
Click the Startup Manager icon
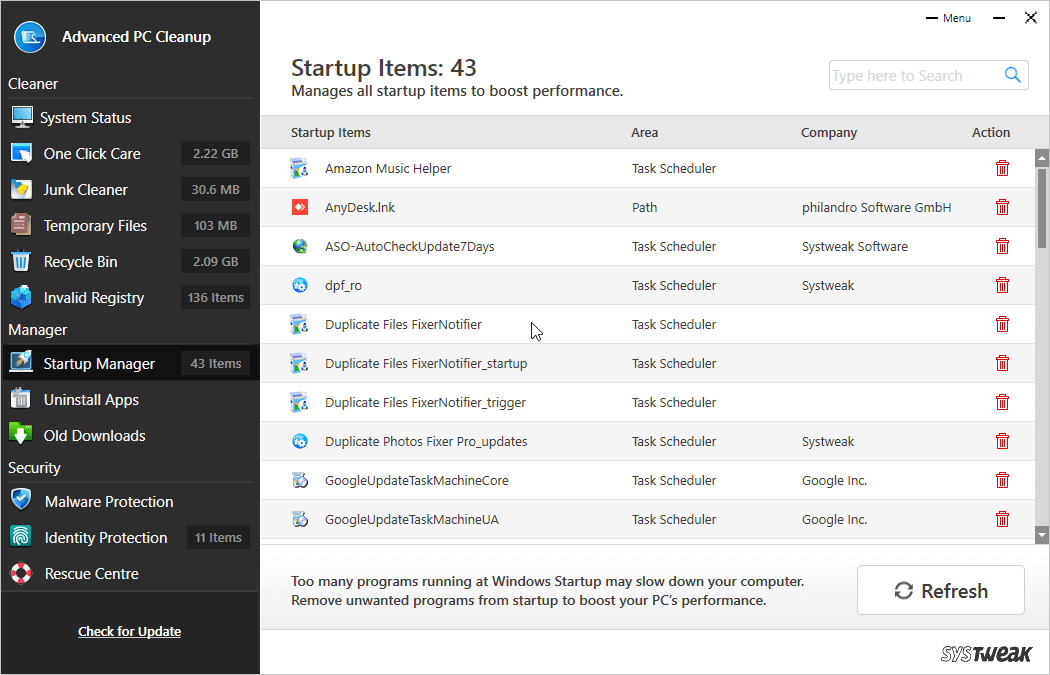[21, 363]
